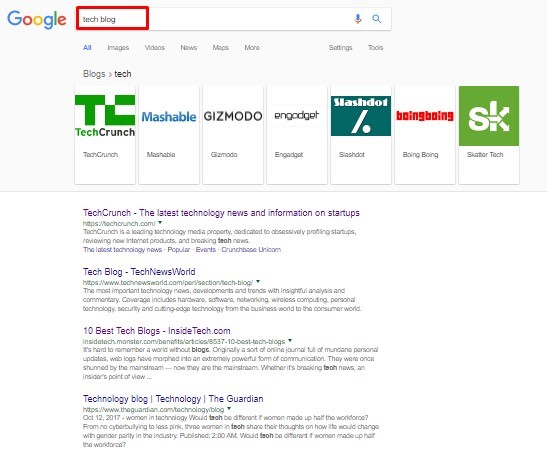Click the Mashable card label text
547x458 pixels.
[161, 155]
